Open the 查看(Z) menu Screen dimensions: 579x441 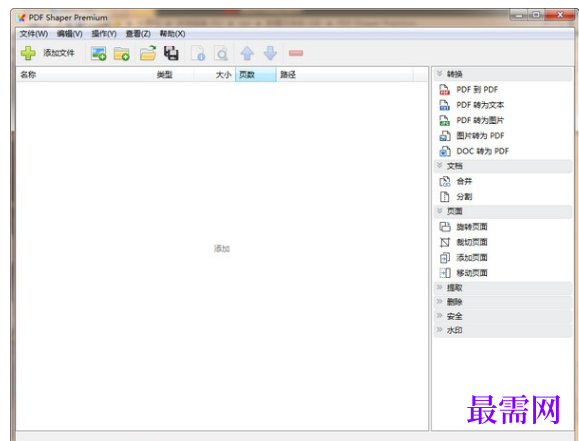coord(138,34)
